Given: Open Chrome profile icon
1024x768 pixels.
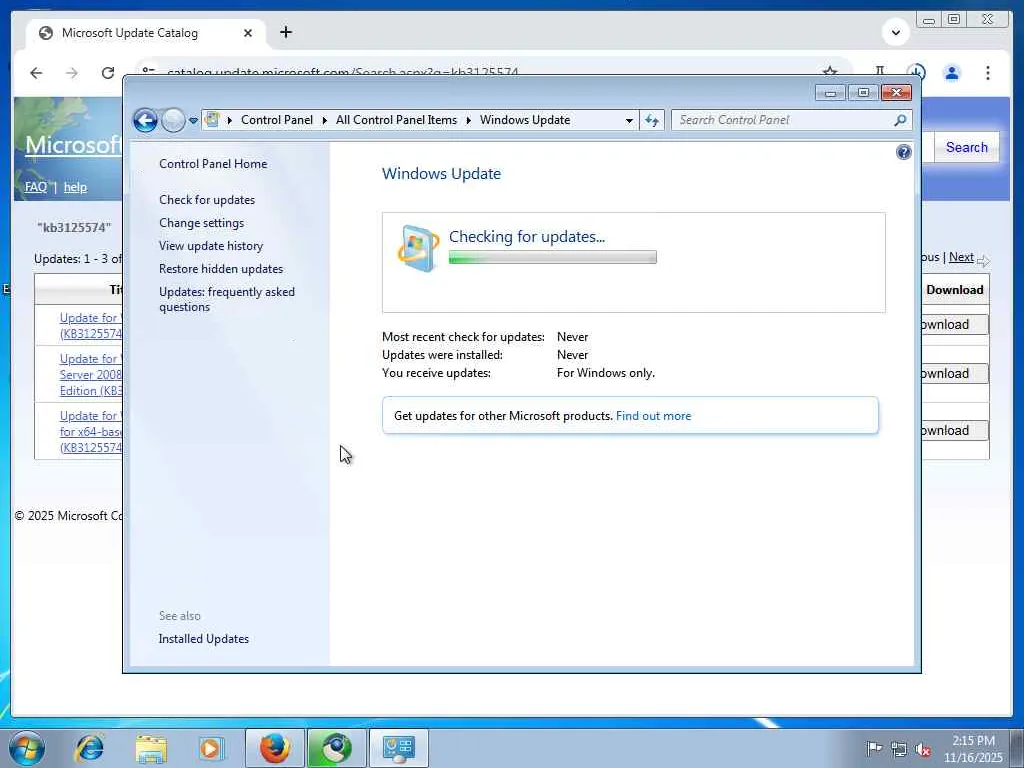Looking at the screenshot, I should 952,73.
